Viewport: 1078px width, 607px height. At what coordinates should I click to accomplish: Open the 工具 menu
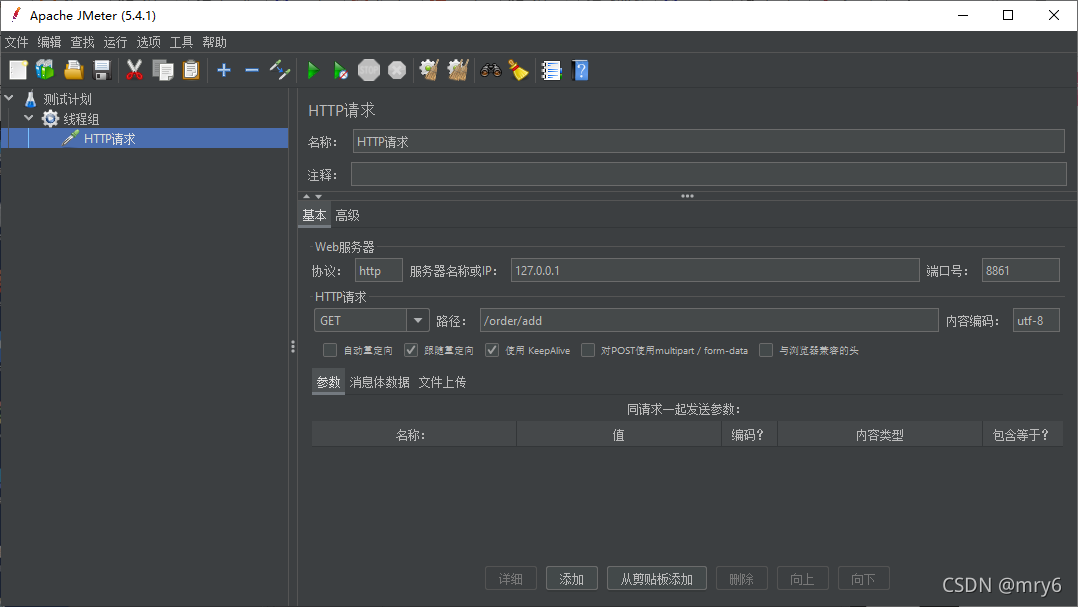click(x=182, y=42)
